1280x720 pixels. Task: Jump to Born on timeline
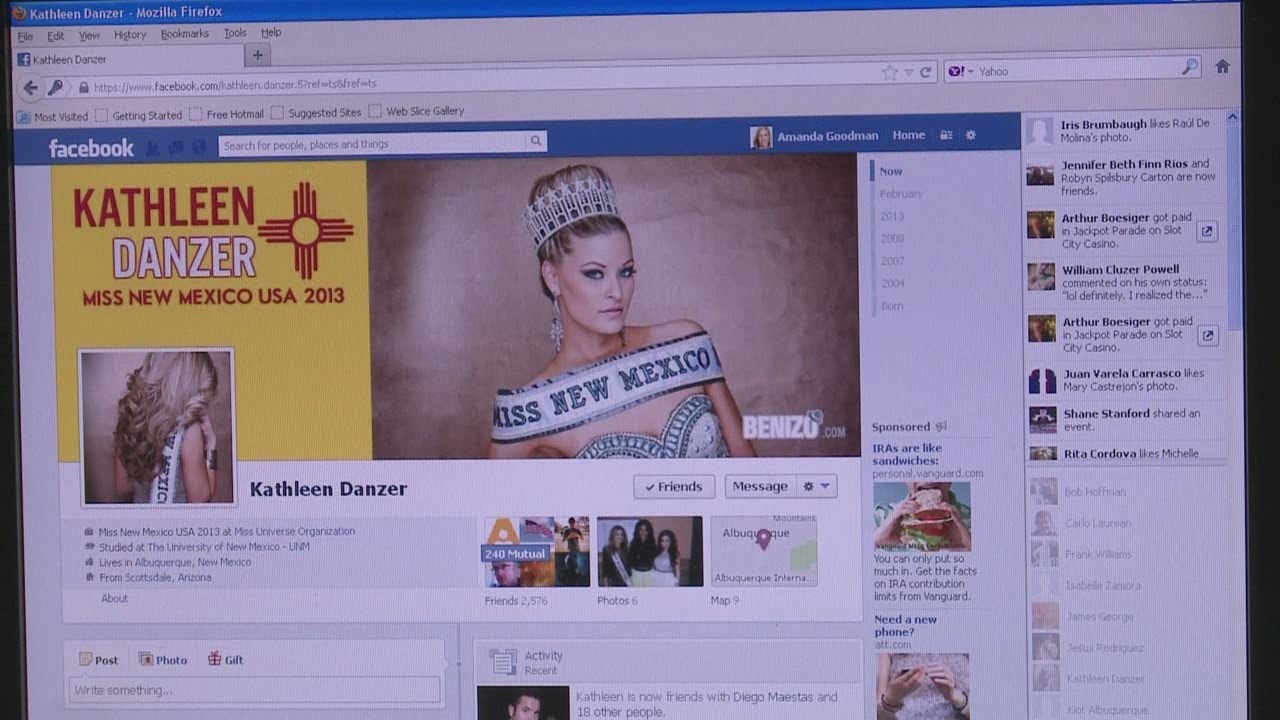(892, 306)
